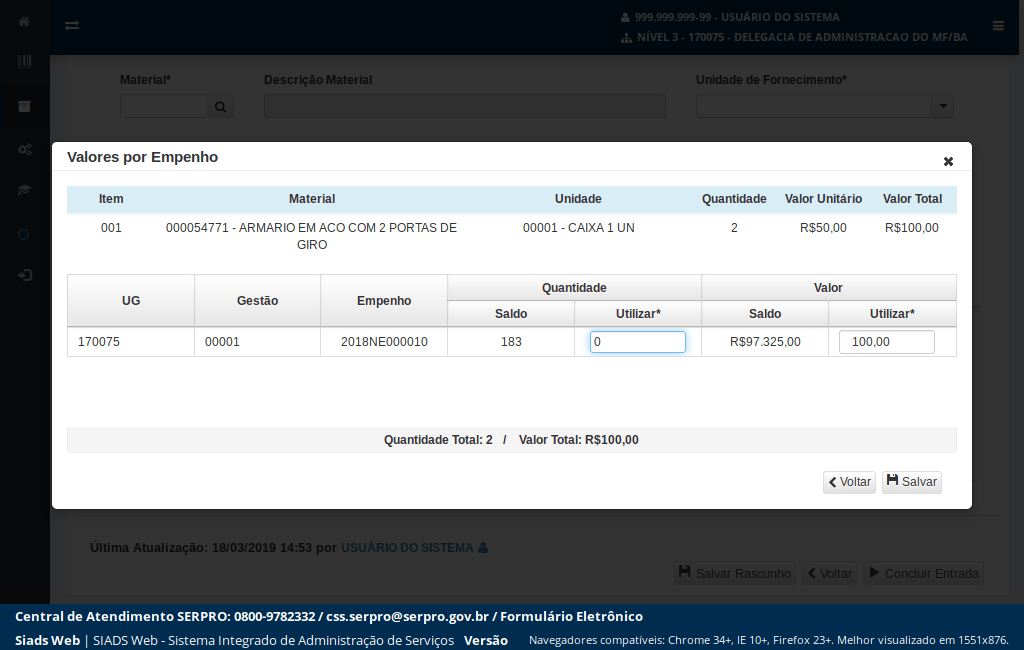This screenshot has width=1024, height=650.
Task: Click the Descrição Material field
Action: pyautogui.click(x=464, y=106)
